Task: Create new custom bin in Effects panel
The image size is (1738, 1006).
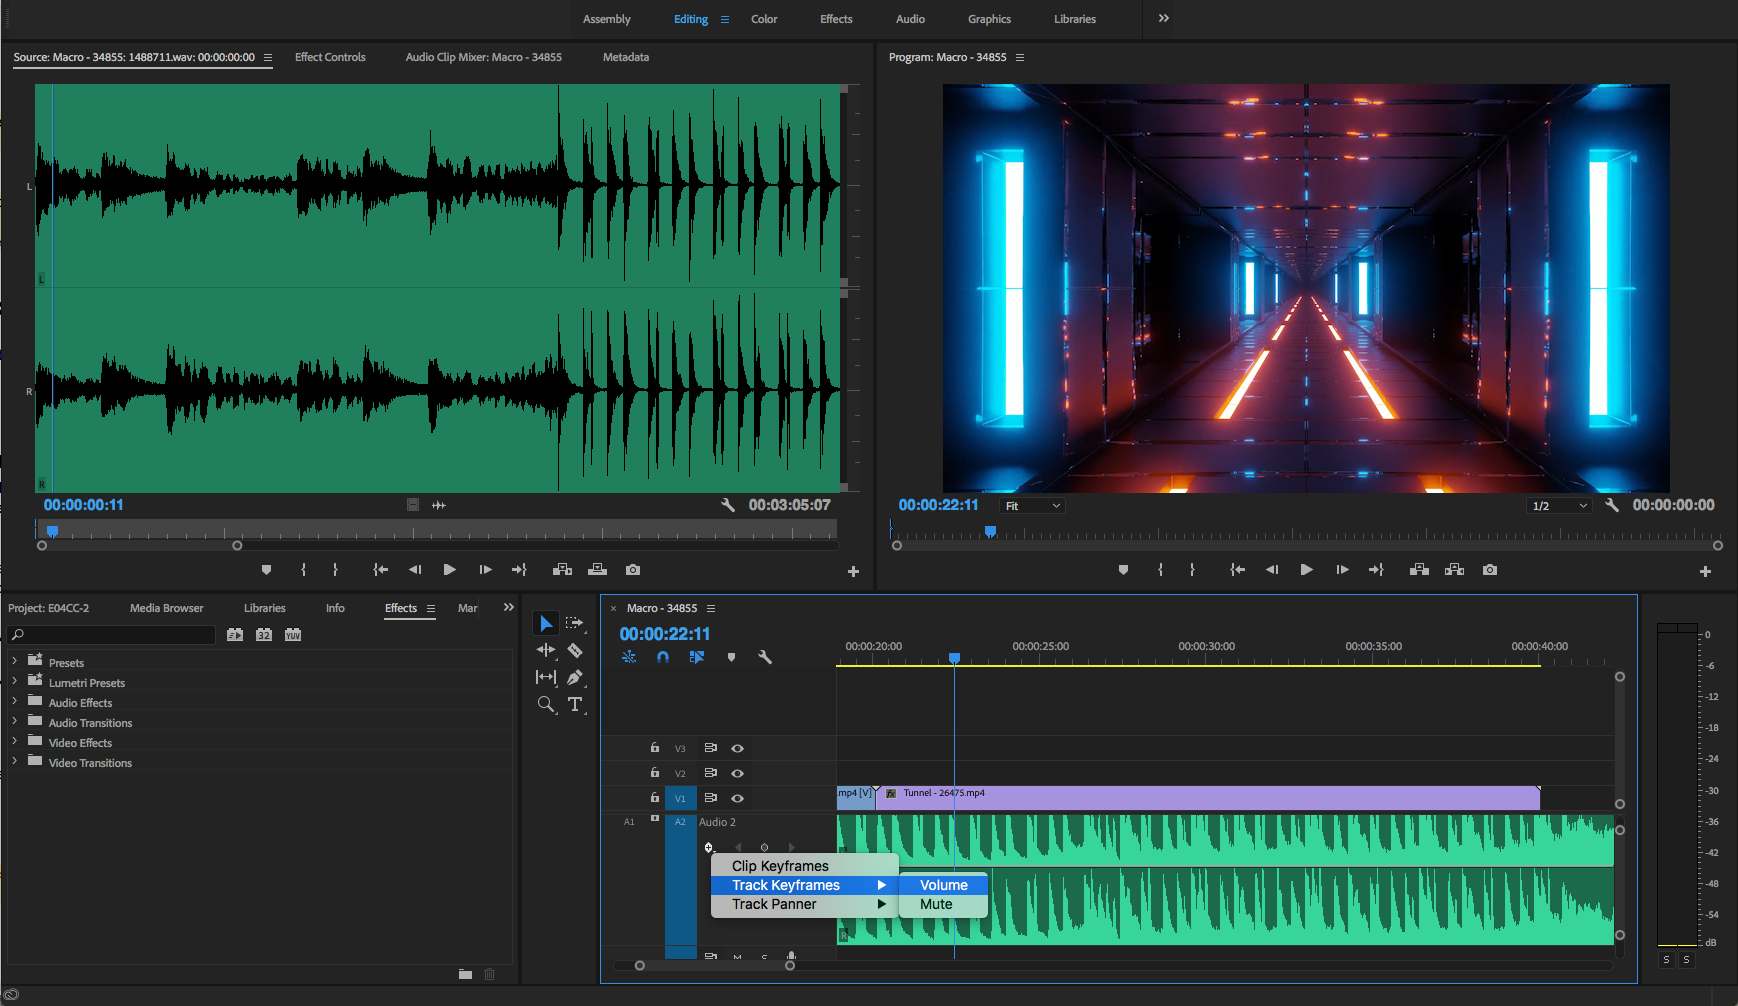Action: click(x=465, y=974)
